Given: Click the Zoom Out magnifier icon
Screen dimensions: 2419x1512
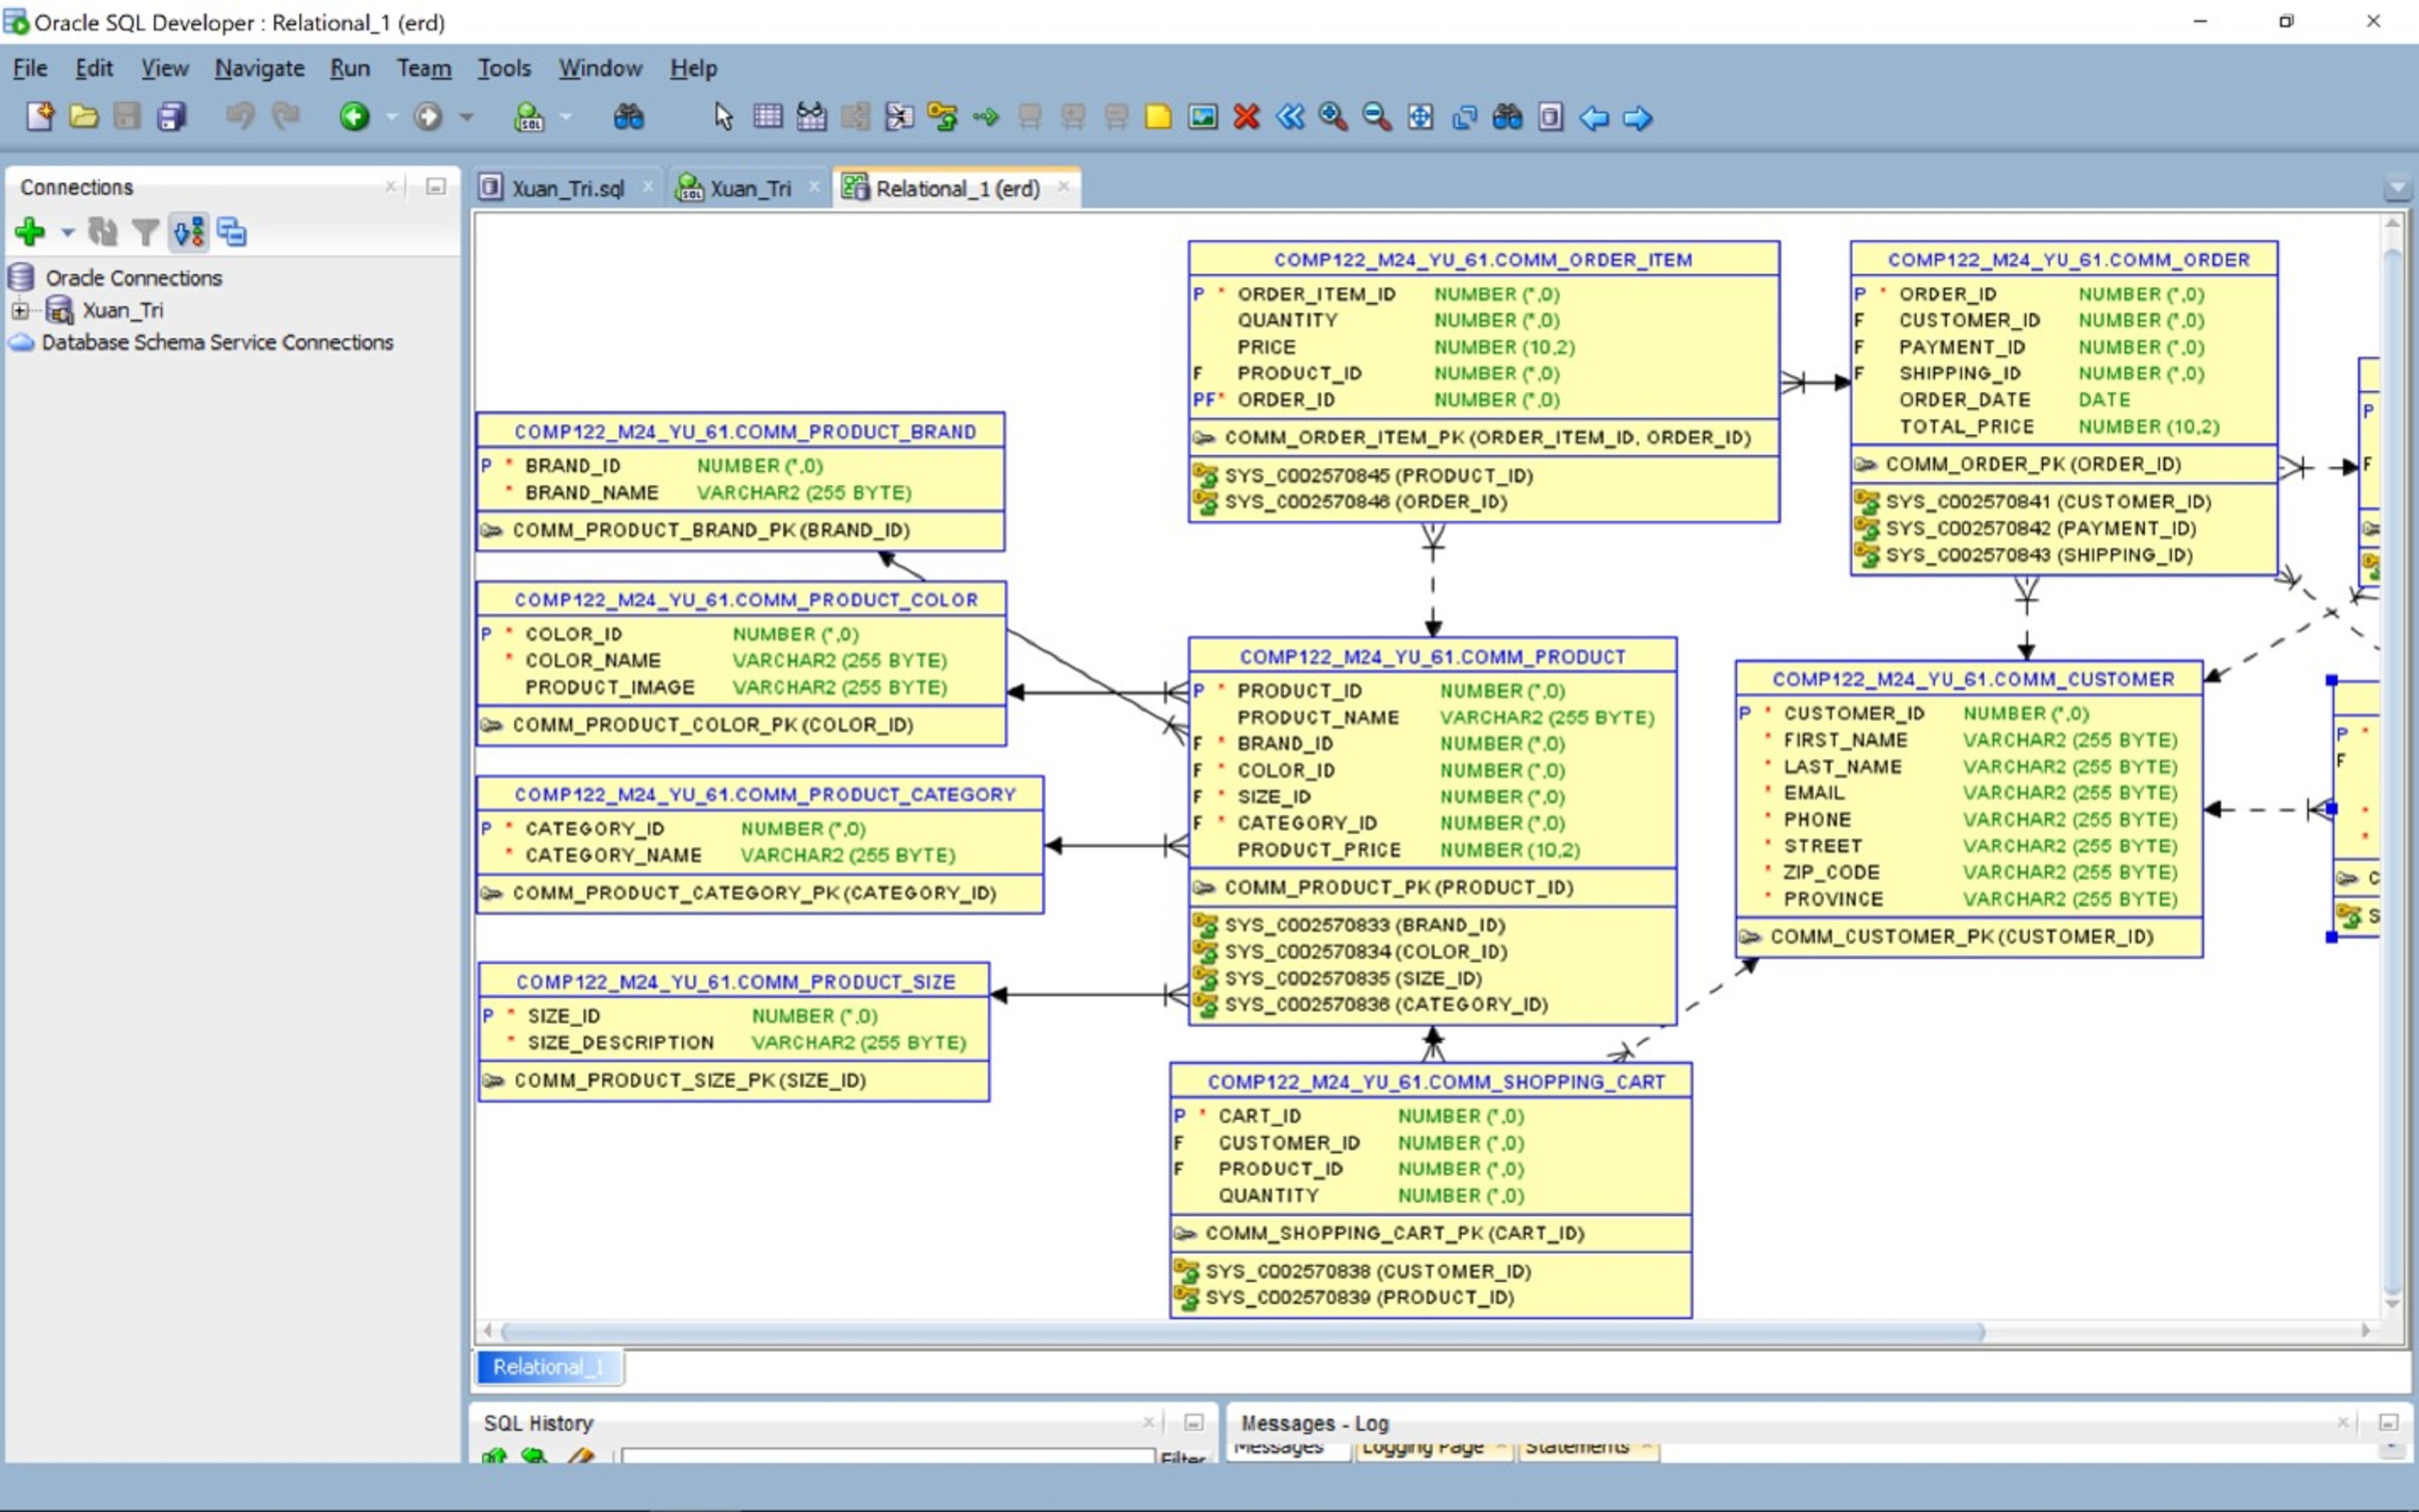Looking at the screenshot, I should coord(1377,117).
